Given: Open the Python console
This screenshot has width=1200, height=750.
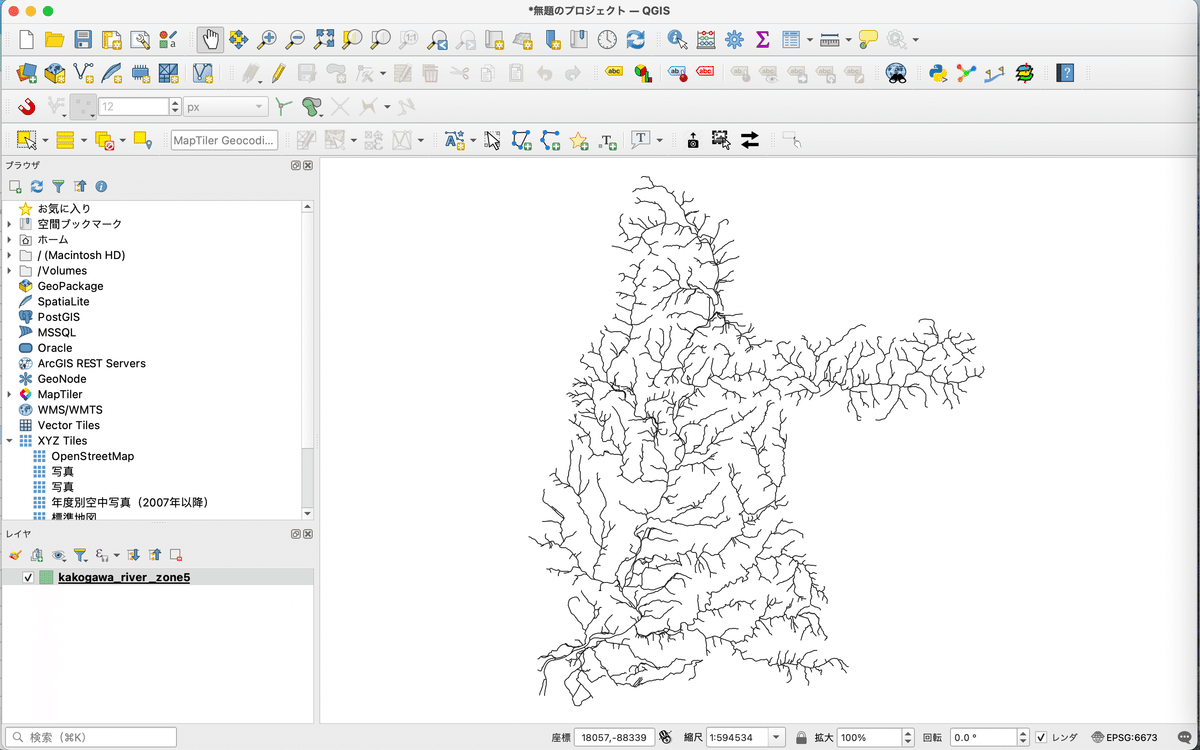Looking at the screenshot, I should [x=937, y=73].
